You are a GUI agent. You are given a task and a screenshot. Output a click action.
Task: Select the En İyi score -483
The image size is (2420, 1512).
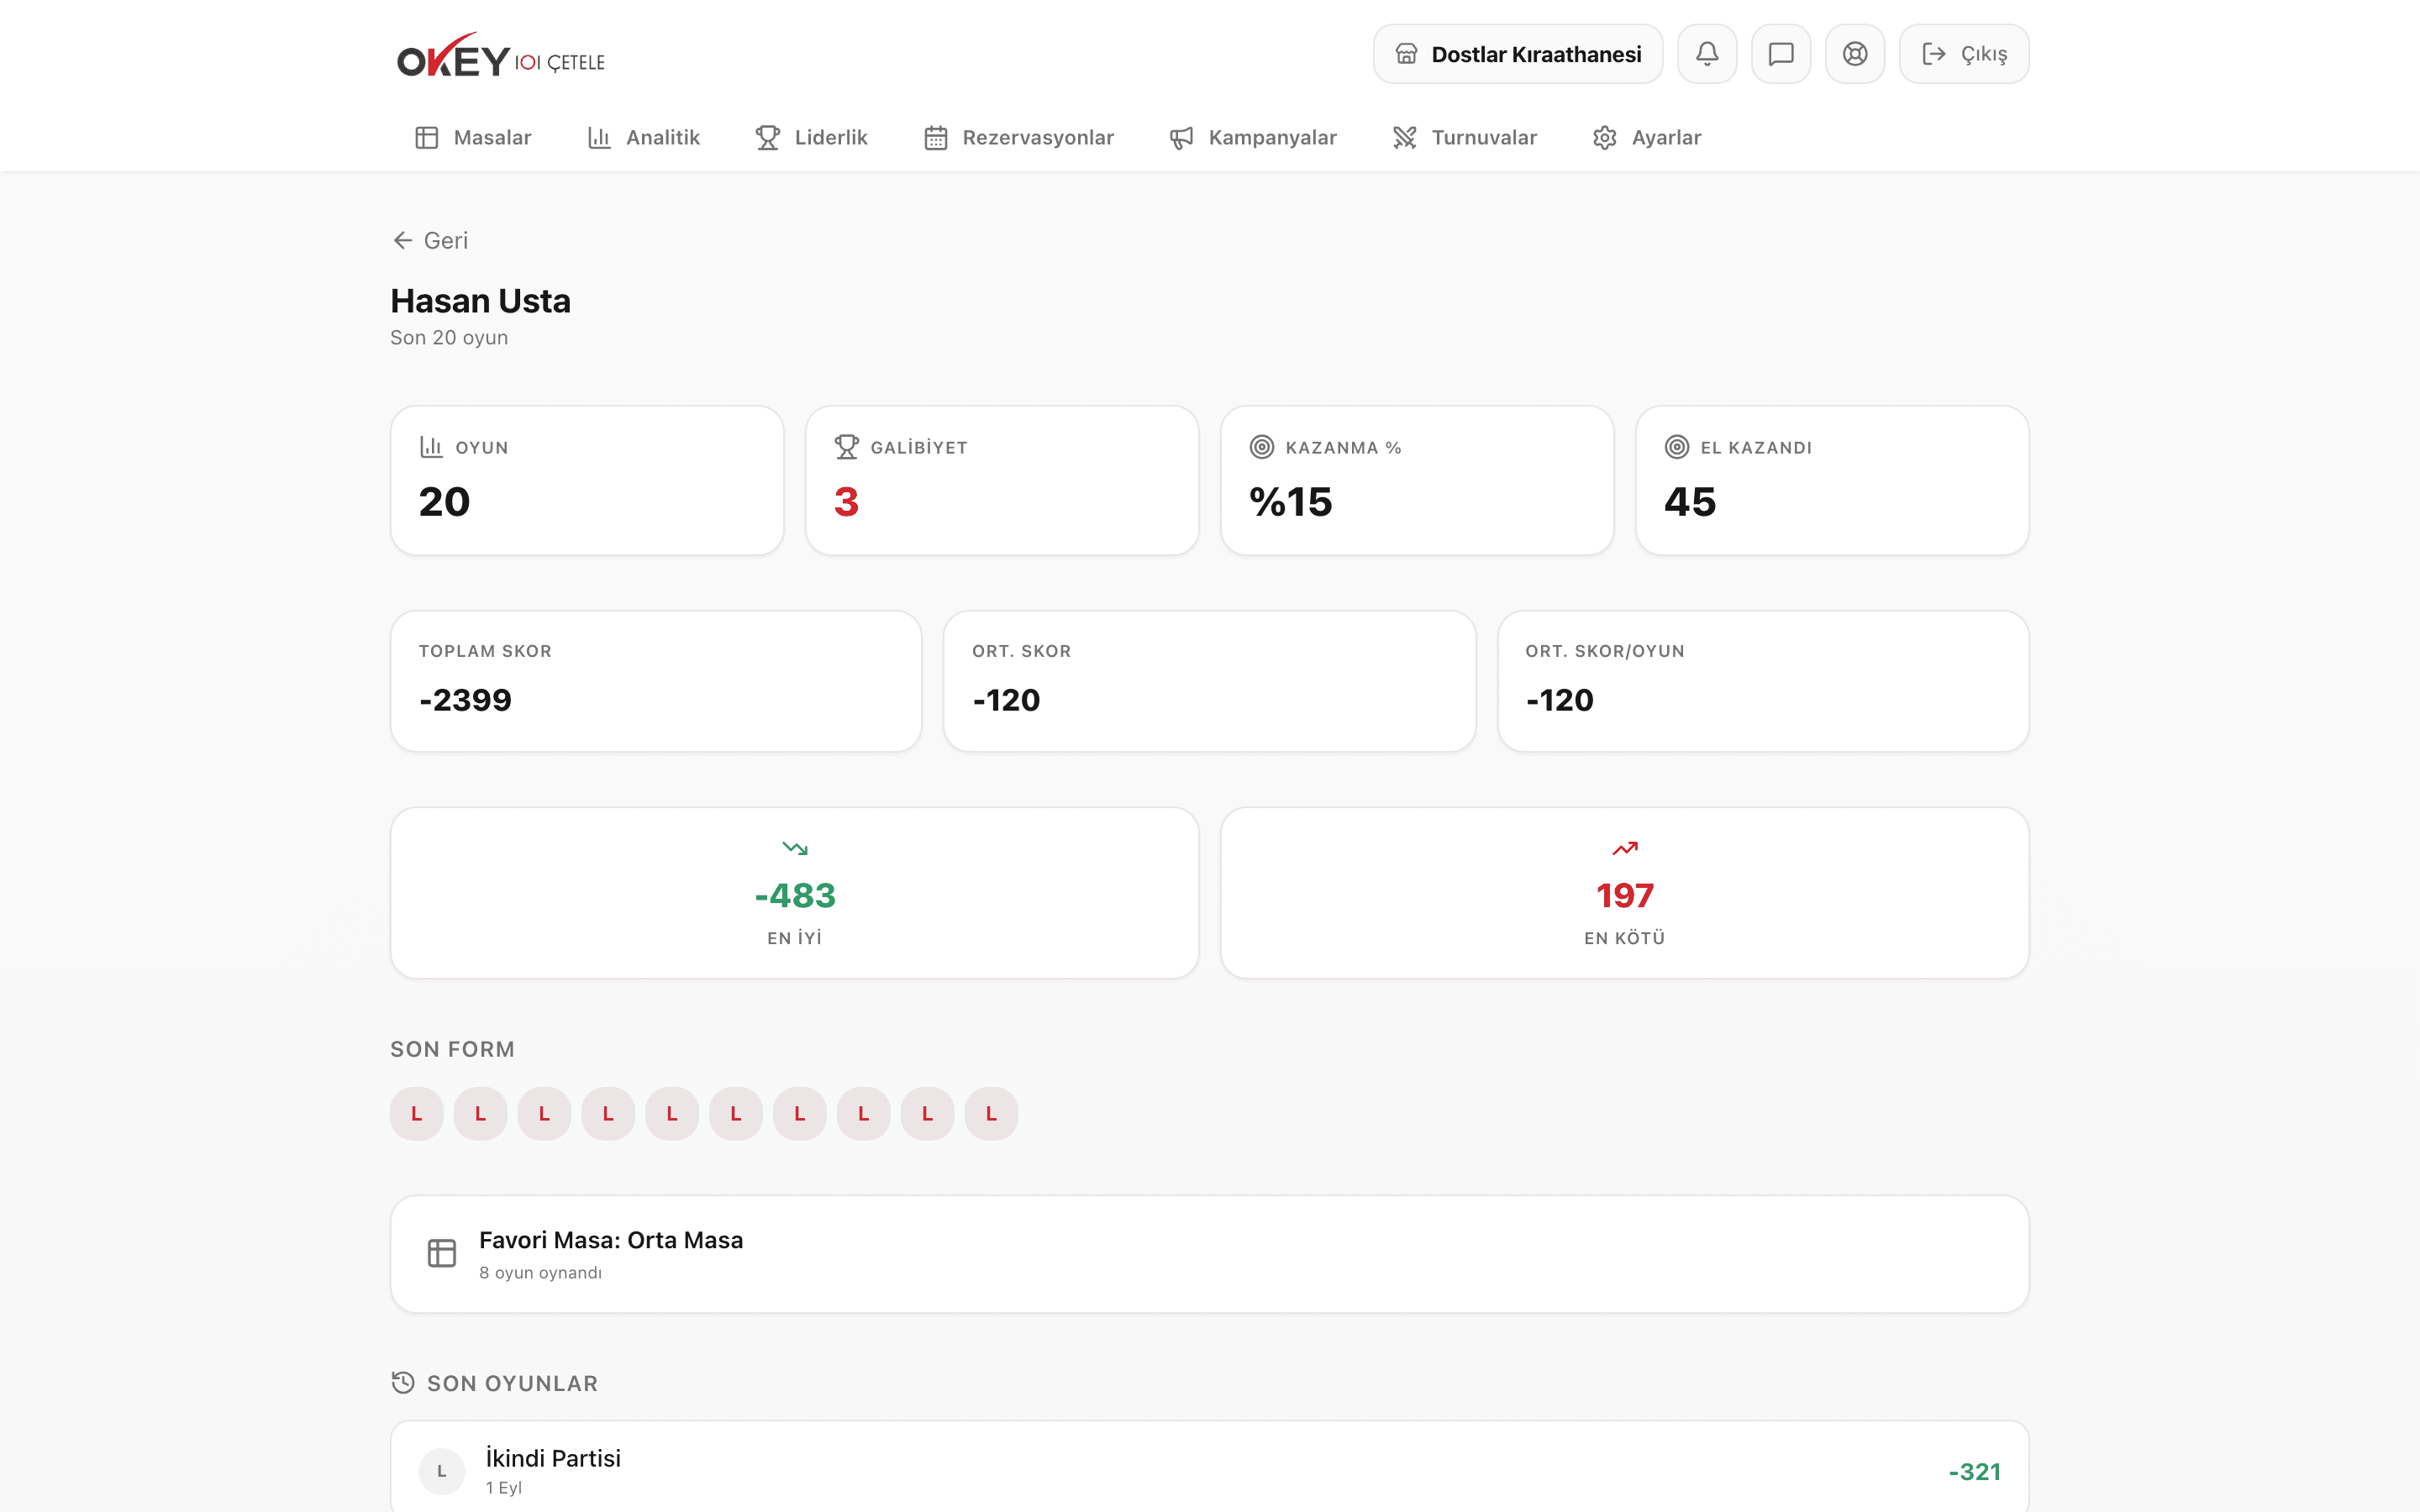(795, 896)
